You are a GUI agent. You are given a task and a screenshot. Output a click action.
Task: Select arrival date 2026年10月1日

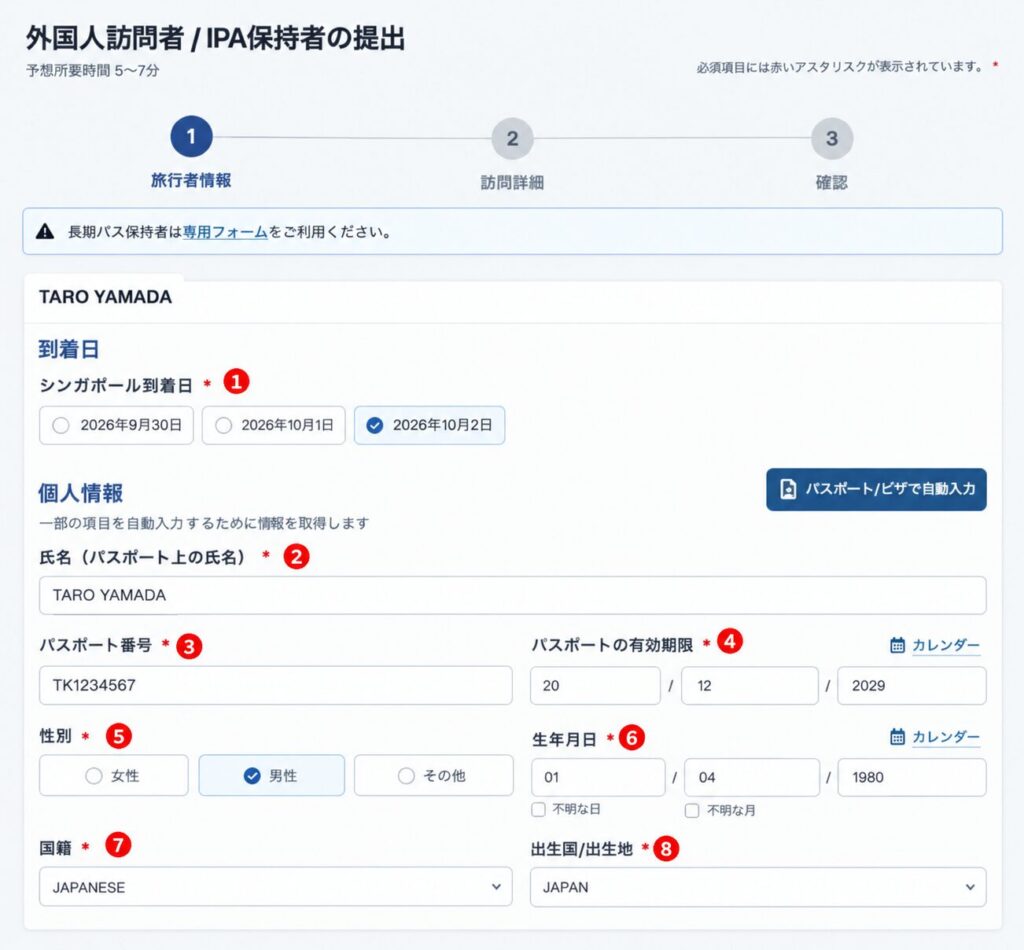click(274, 425)
